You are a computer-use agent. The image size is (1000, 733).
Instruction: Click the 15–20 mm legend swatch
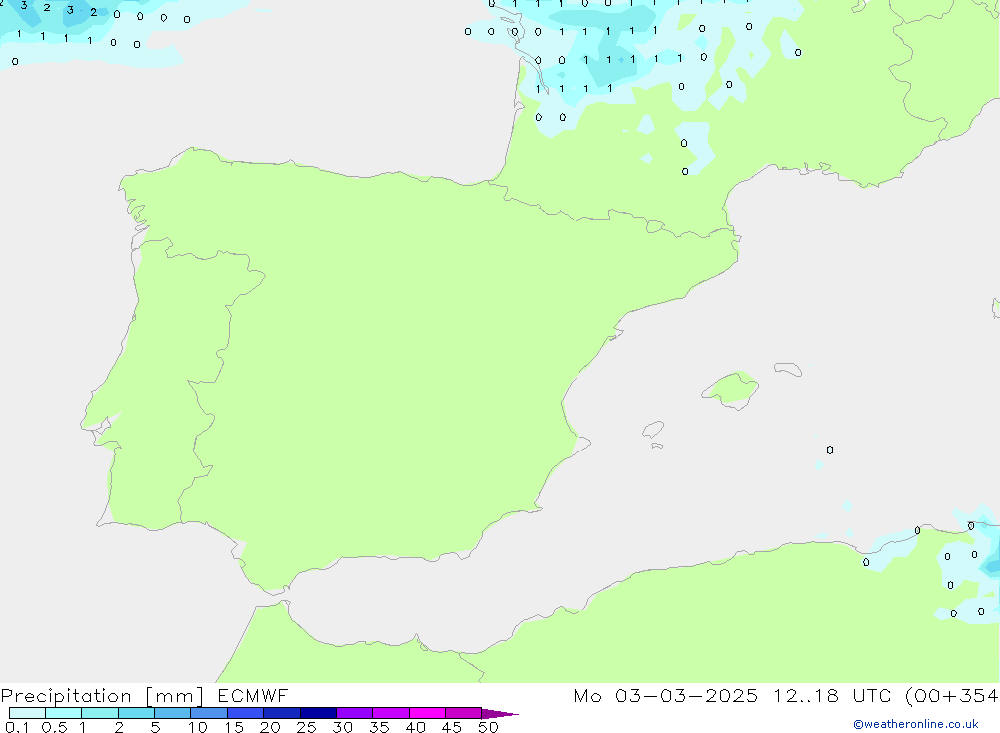pyautogui.click(x=245, y=713)
